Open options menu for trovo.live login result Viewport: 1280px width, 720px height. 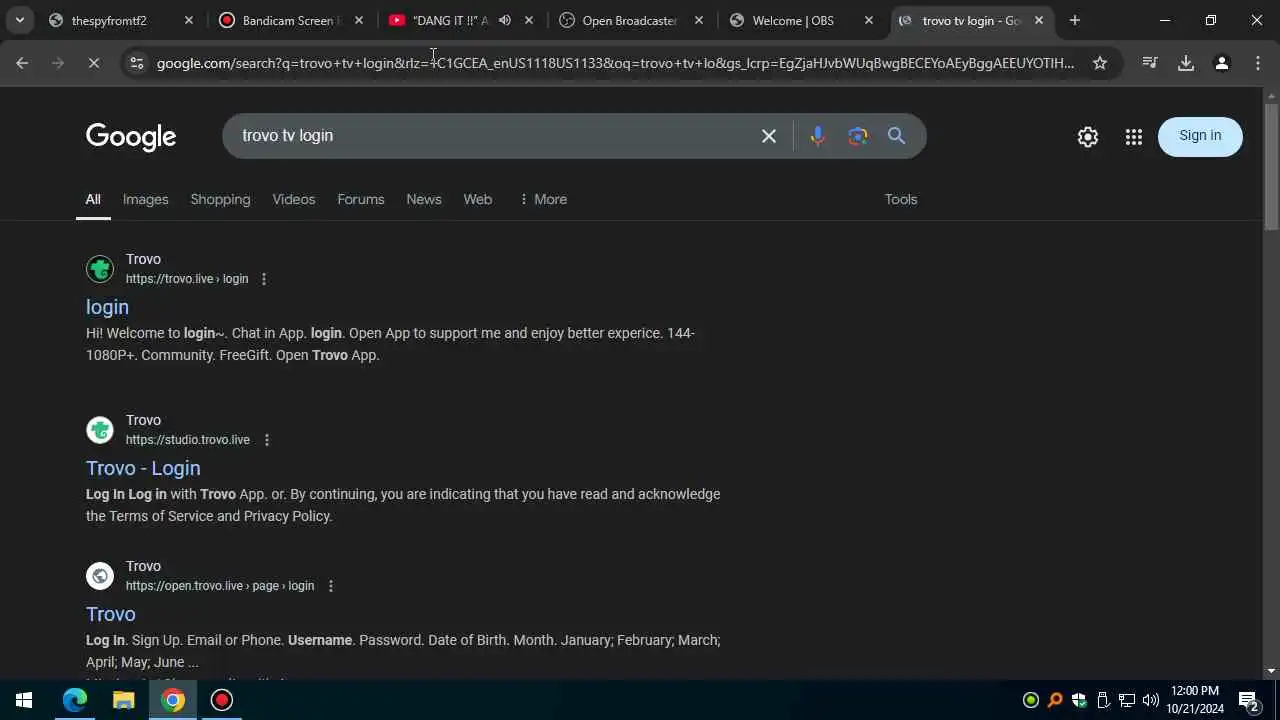pyautogui.click(x=264, y=279)
